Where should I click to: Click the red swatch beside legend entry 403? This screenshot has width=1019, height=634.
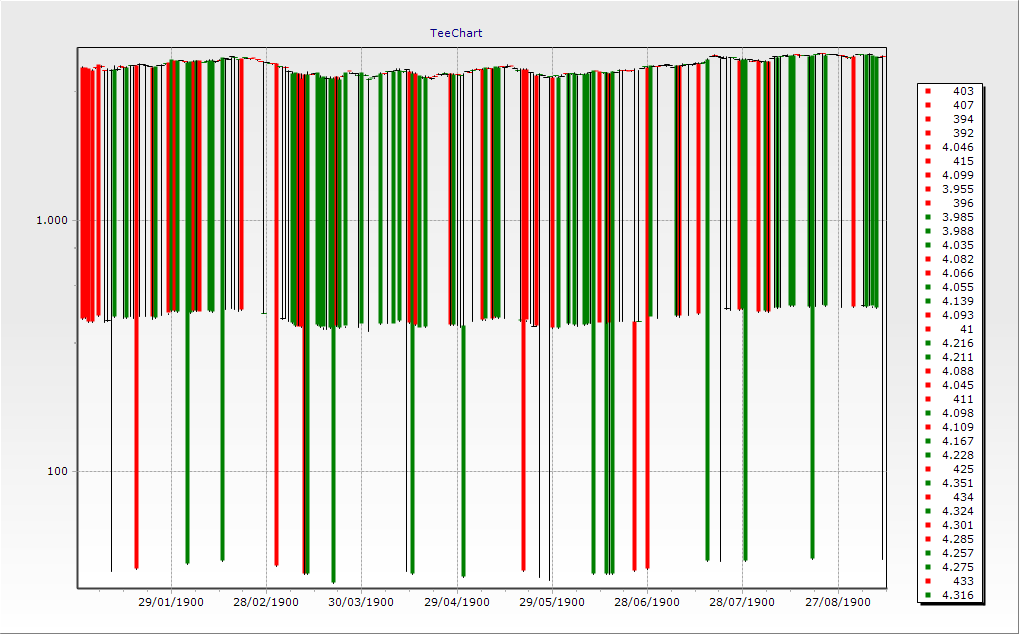click(928, 92)
